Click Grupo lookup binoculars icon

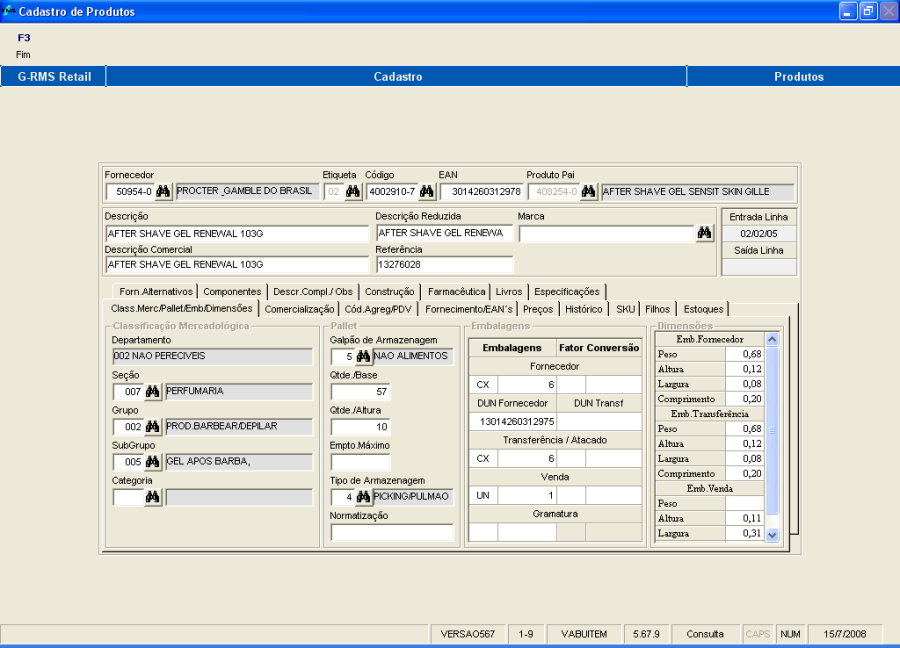click(153, 426)
